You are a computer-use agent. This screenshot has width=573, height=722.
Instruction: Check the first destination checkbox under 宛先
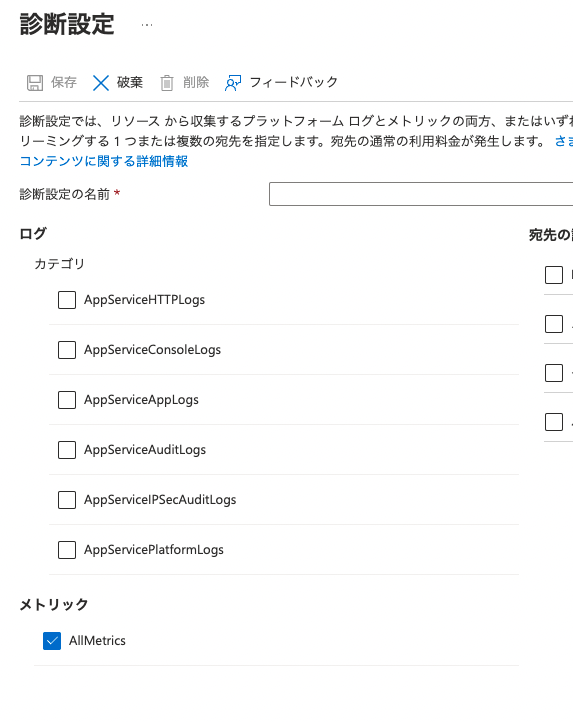point(554,275)
